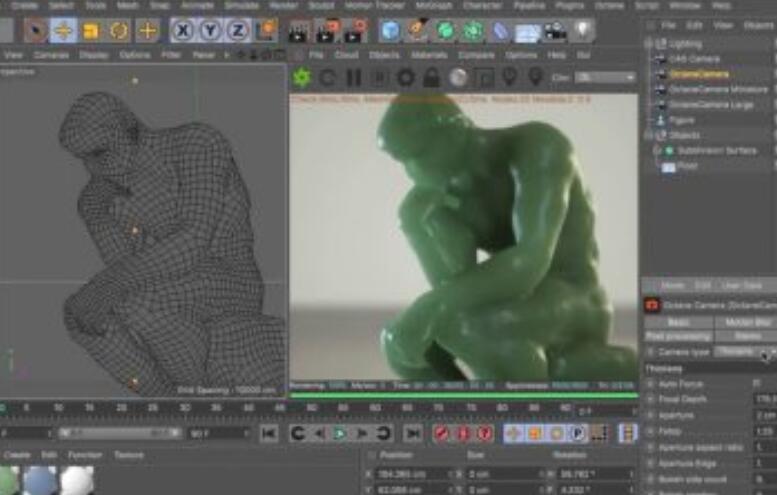Activate the Scale tool

click(91, 31)
